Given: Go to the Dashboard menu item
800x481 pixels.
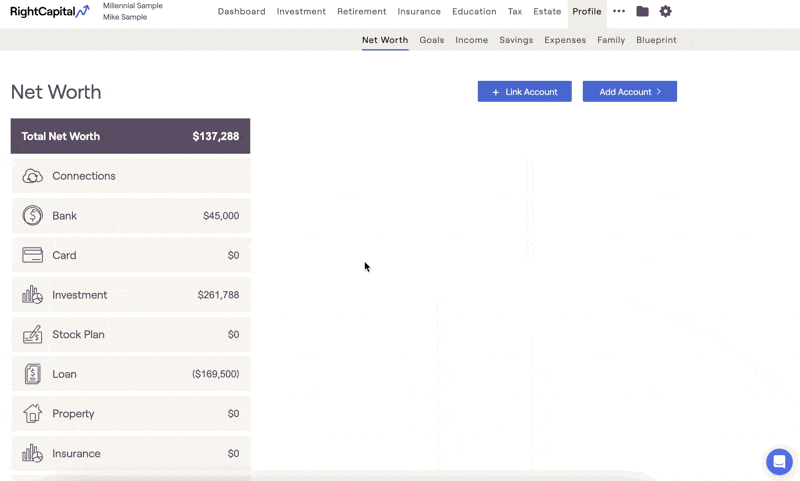Looking at the screenshot, I should (241, 12).
